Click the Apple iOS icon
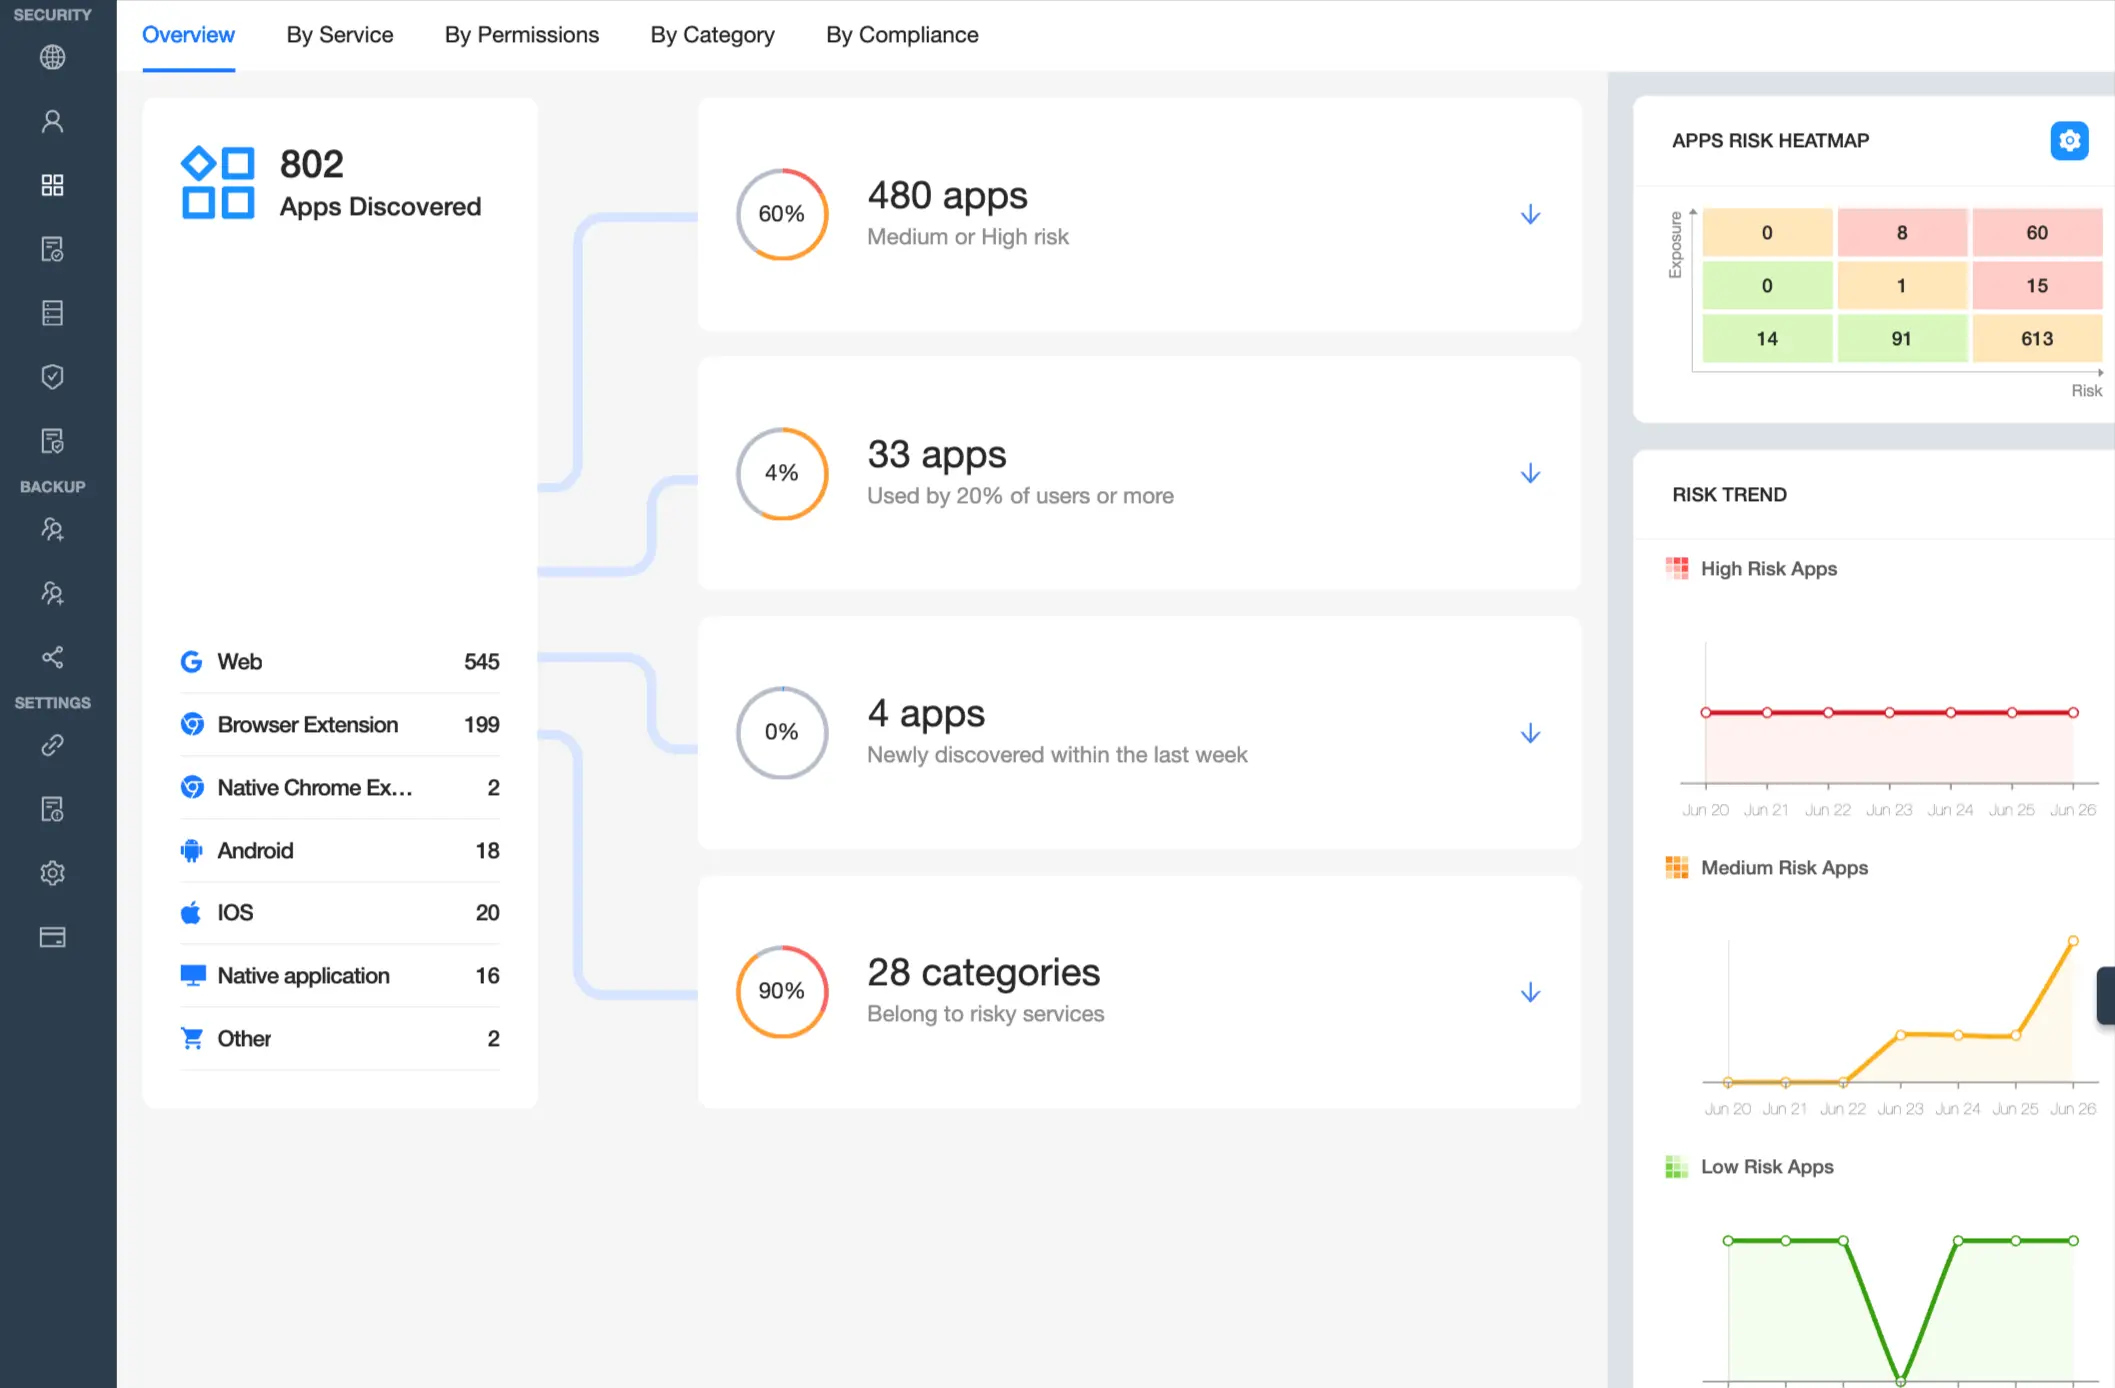The height and width of the screenshot is (1388, 2115). pyautogui.click(x=190, y=912)
